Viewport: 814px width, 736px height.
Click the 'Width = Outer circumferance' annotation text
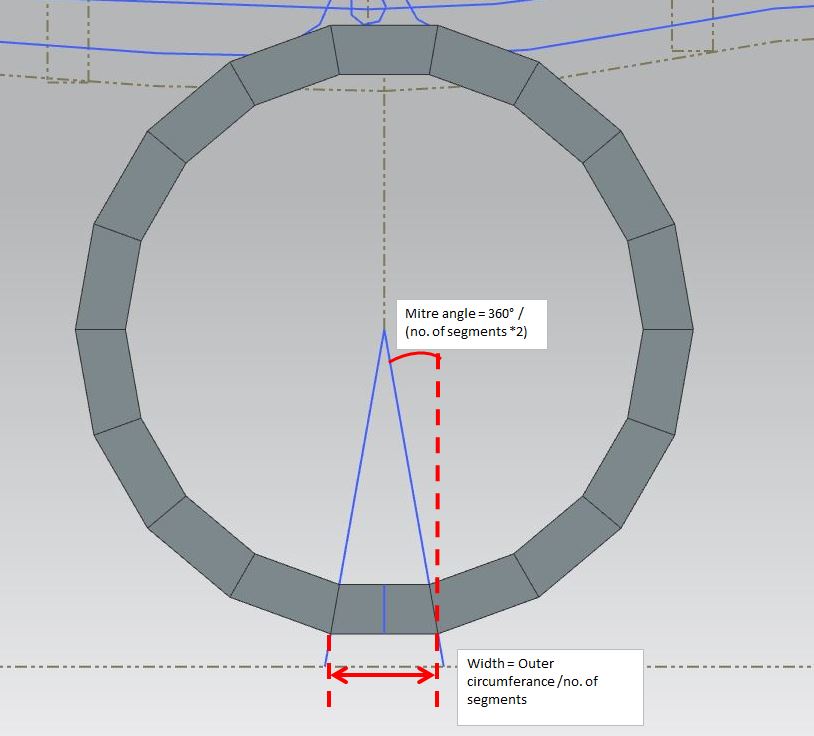point(532,682)
